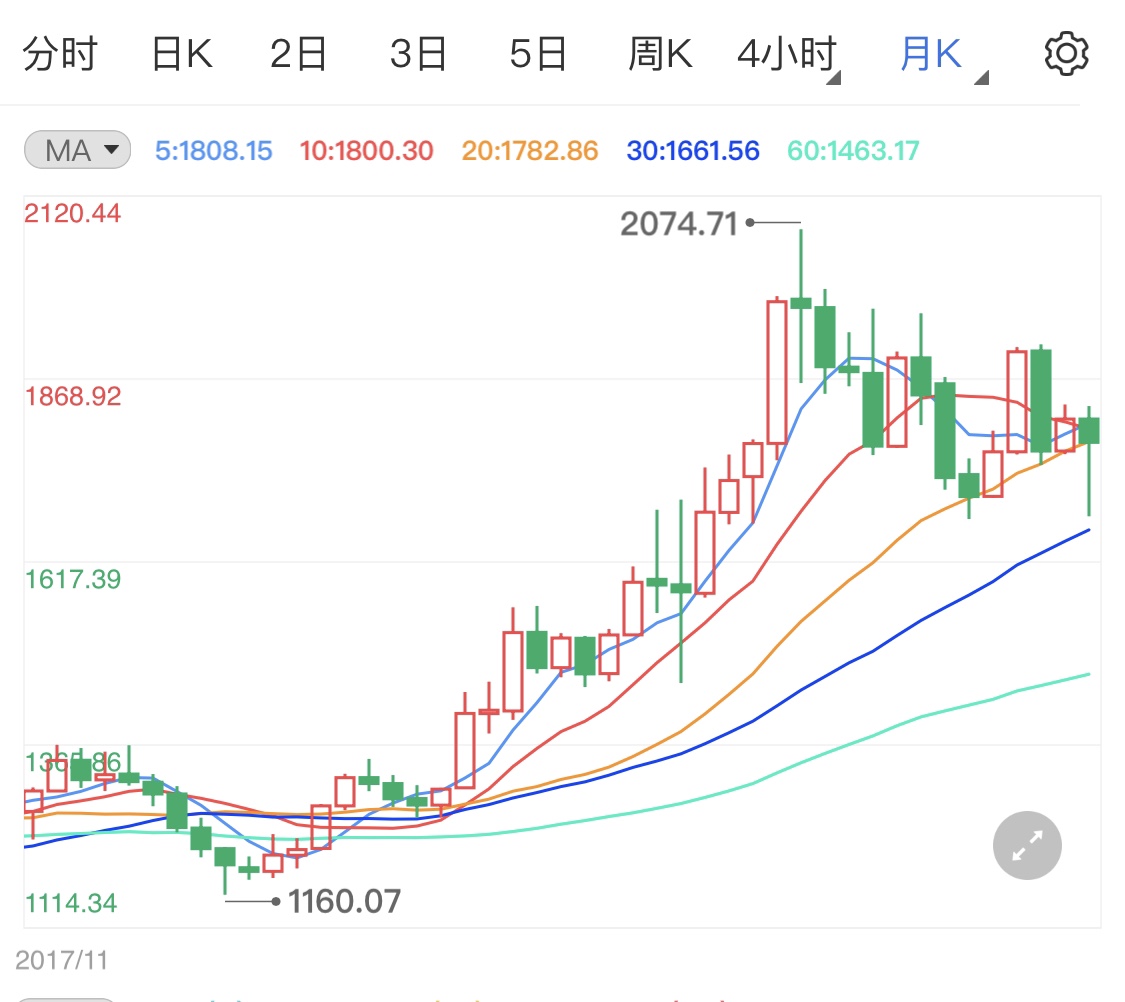Select the 日K daily candlestick tab
1125x1002 pixels.
182,54
